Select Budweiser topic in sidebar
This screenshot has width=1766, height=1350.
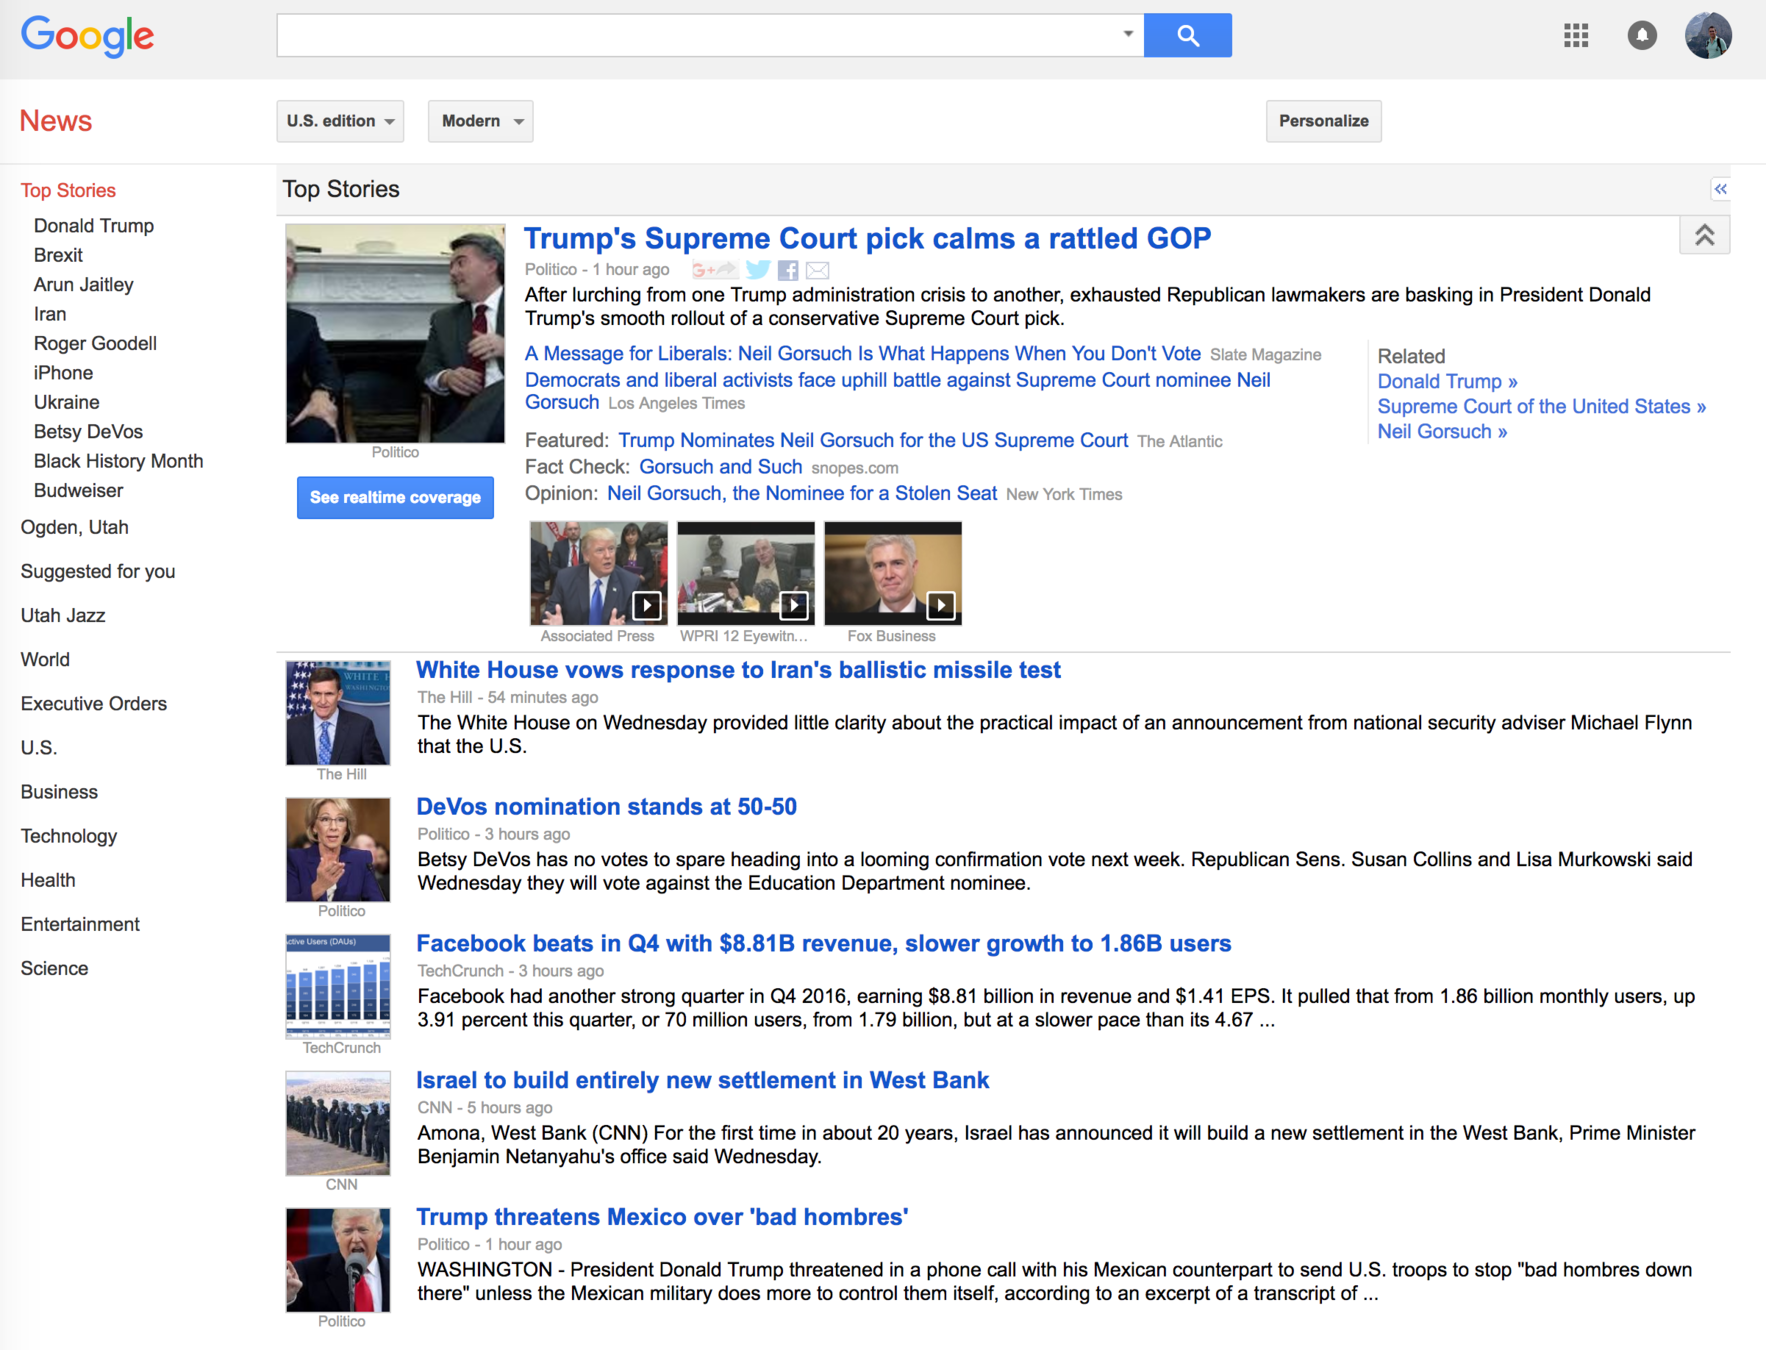point(78,491)
